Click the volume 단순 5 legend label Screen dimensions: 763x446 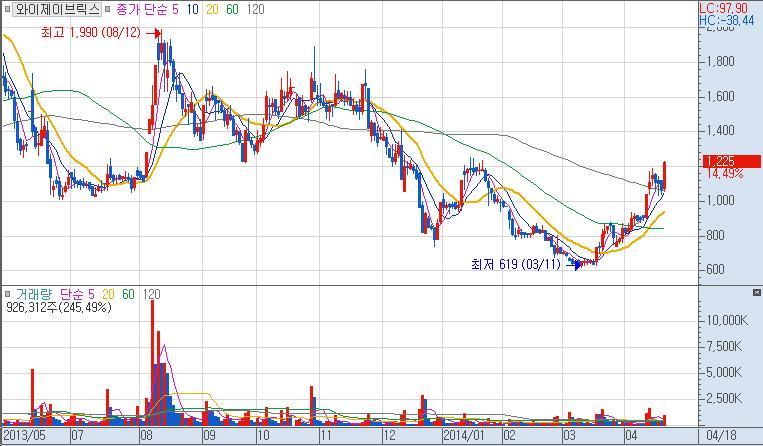[x=77, y=294]
